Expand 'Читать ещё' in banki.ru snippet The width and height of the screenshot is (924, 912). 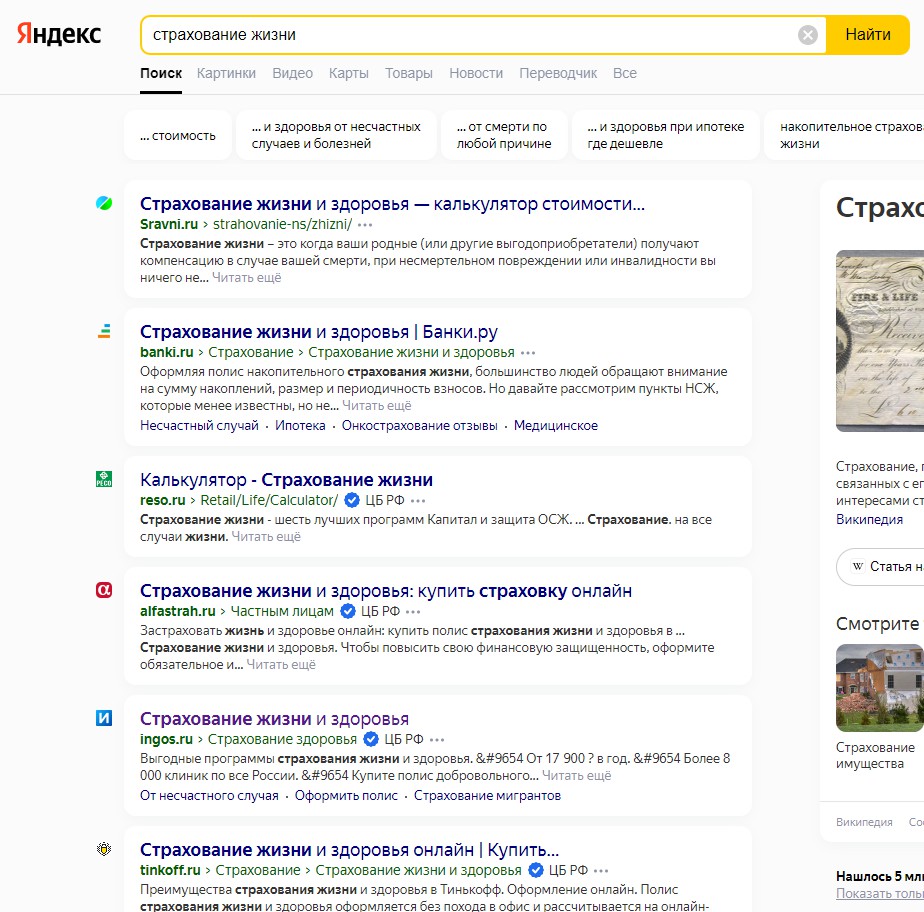tap(377, 405)
